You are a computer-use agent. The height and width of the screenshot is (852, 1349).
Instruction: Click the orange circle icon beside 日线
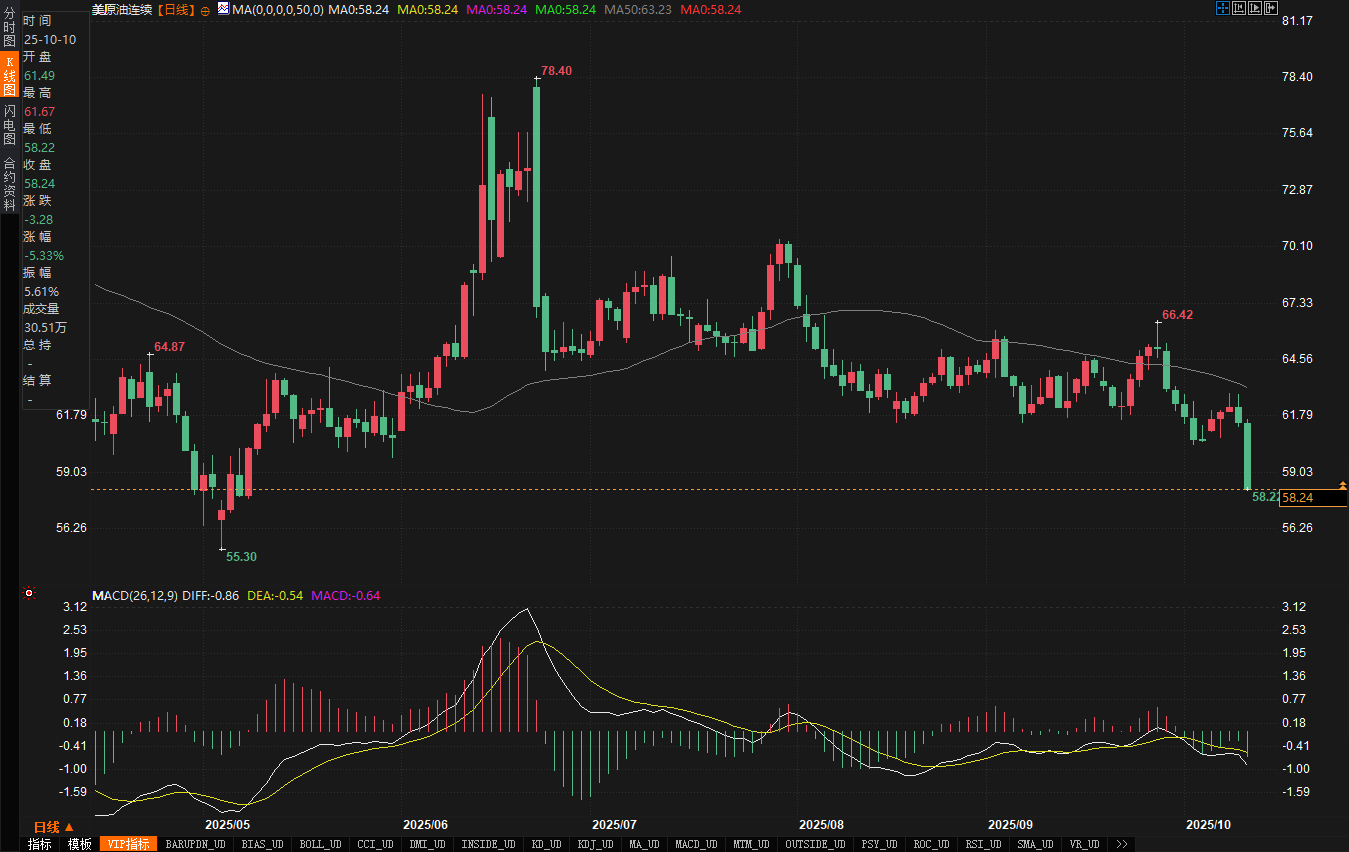[204, 9]
